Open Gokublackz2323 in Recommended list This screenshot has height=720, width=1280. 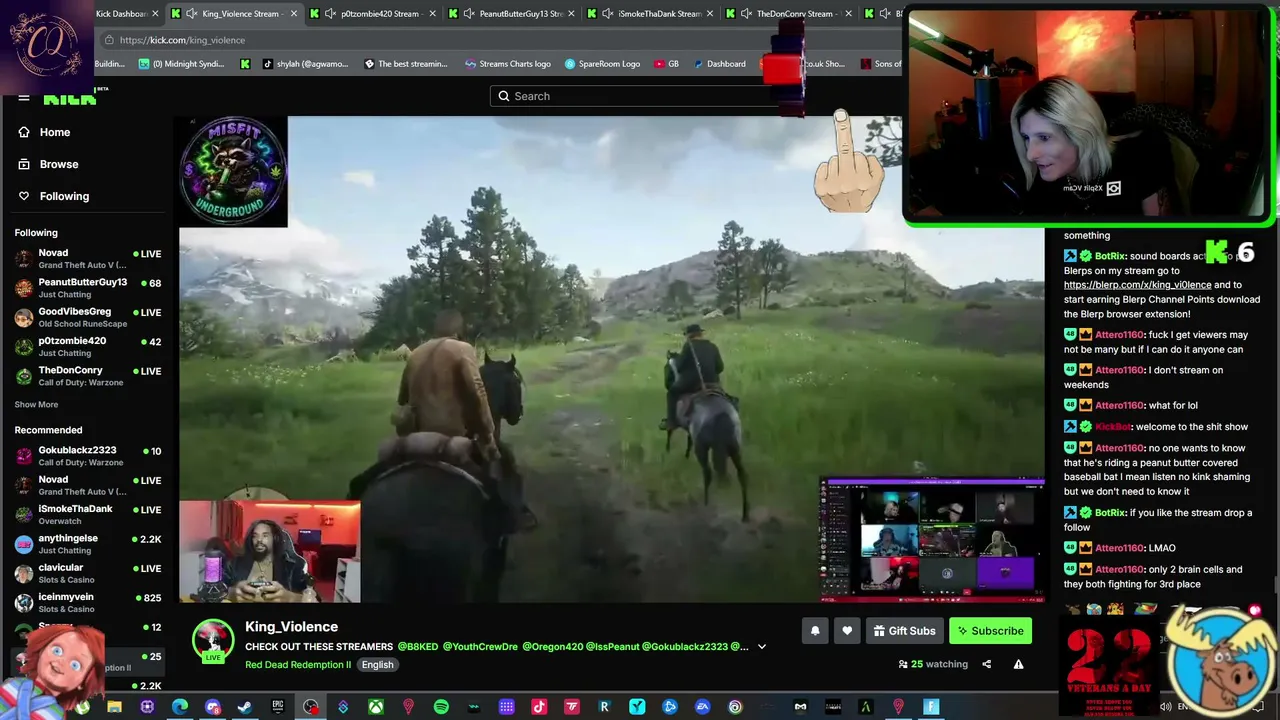[x=88, y=456]
